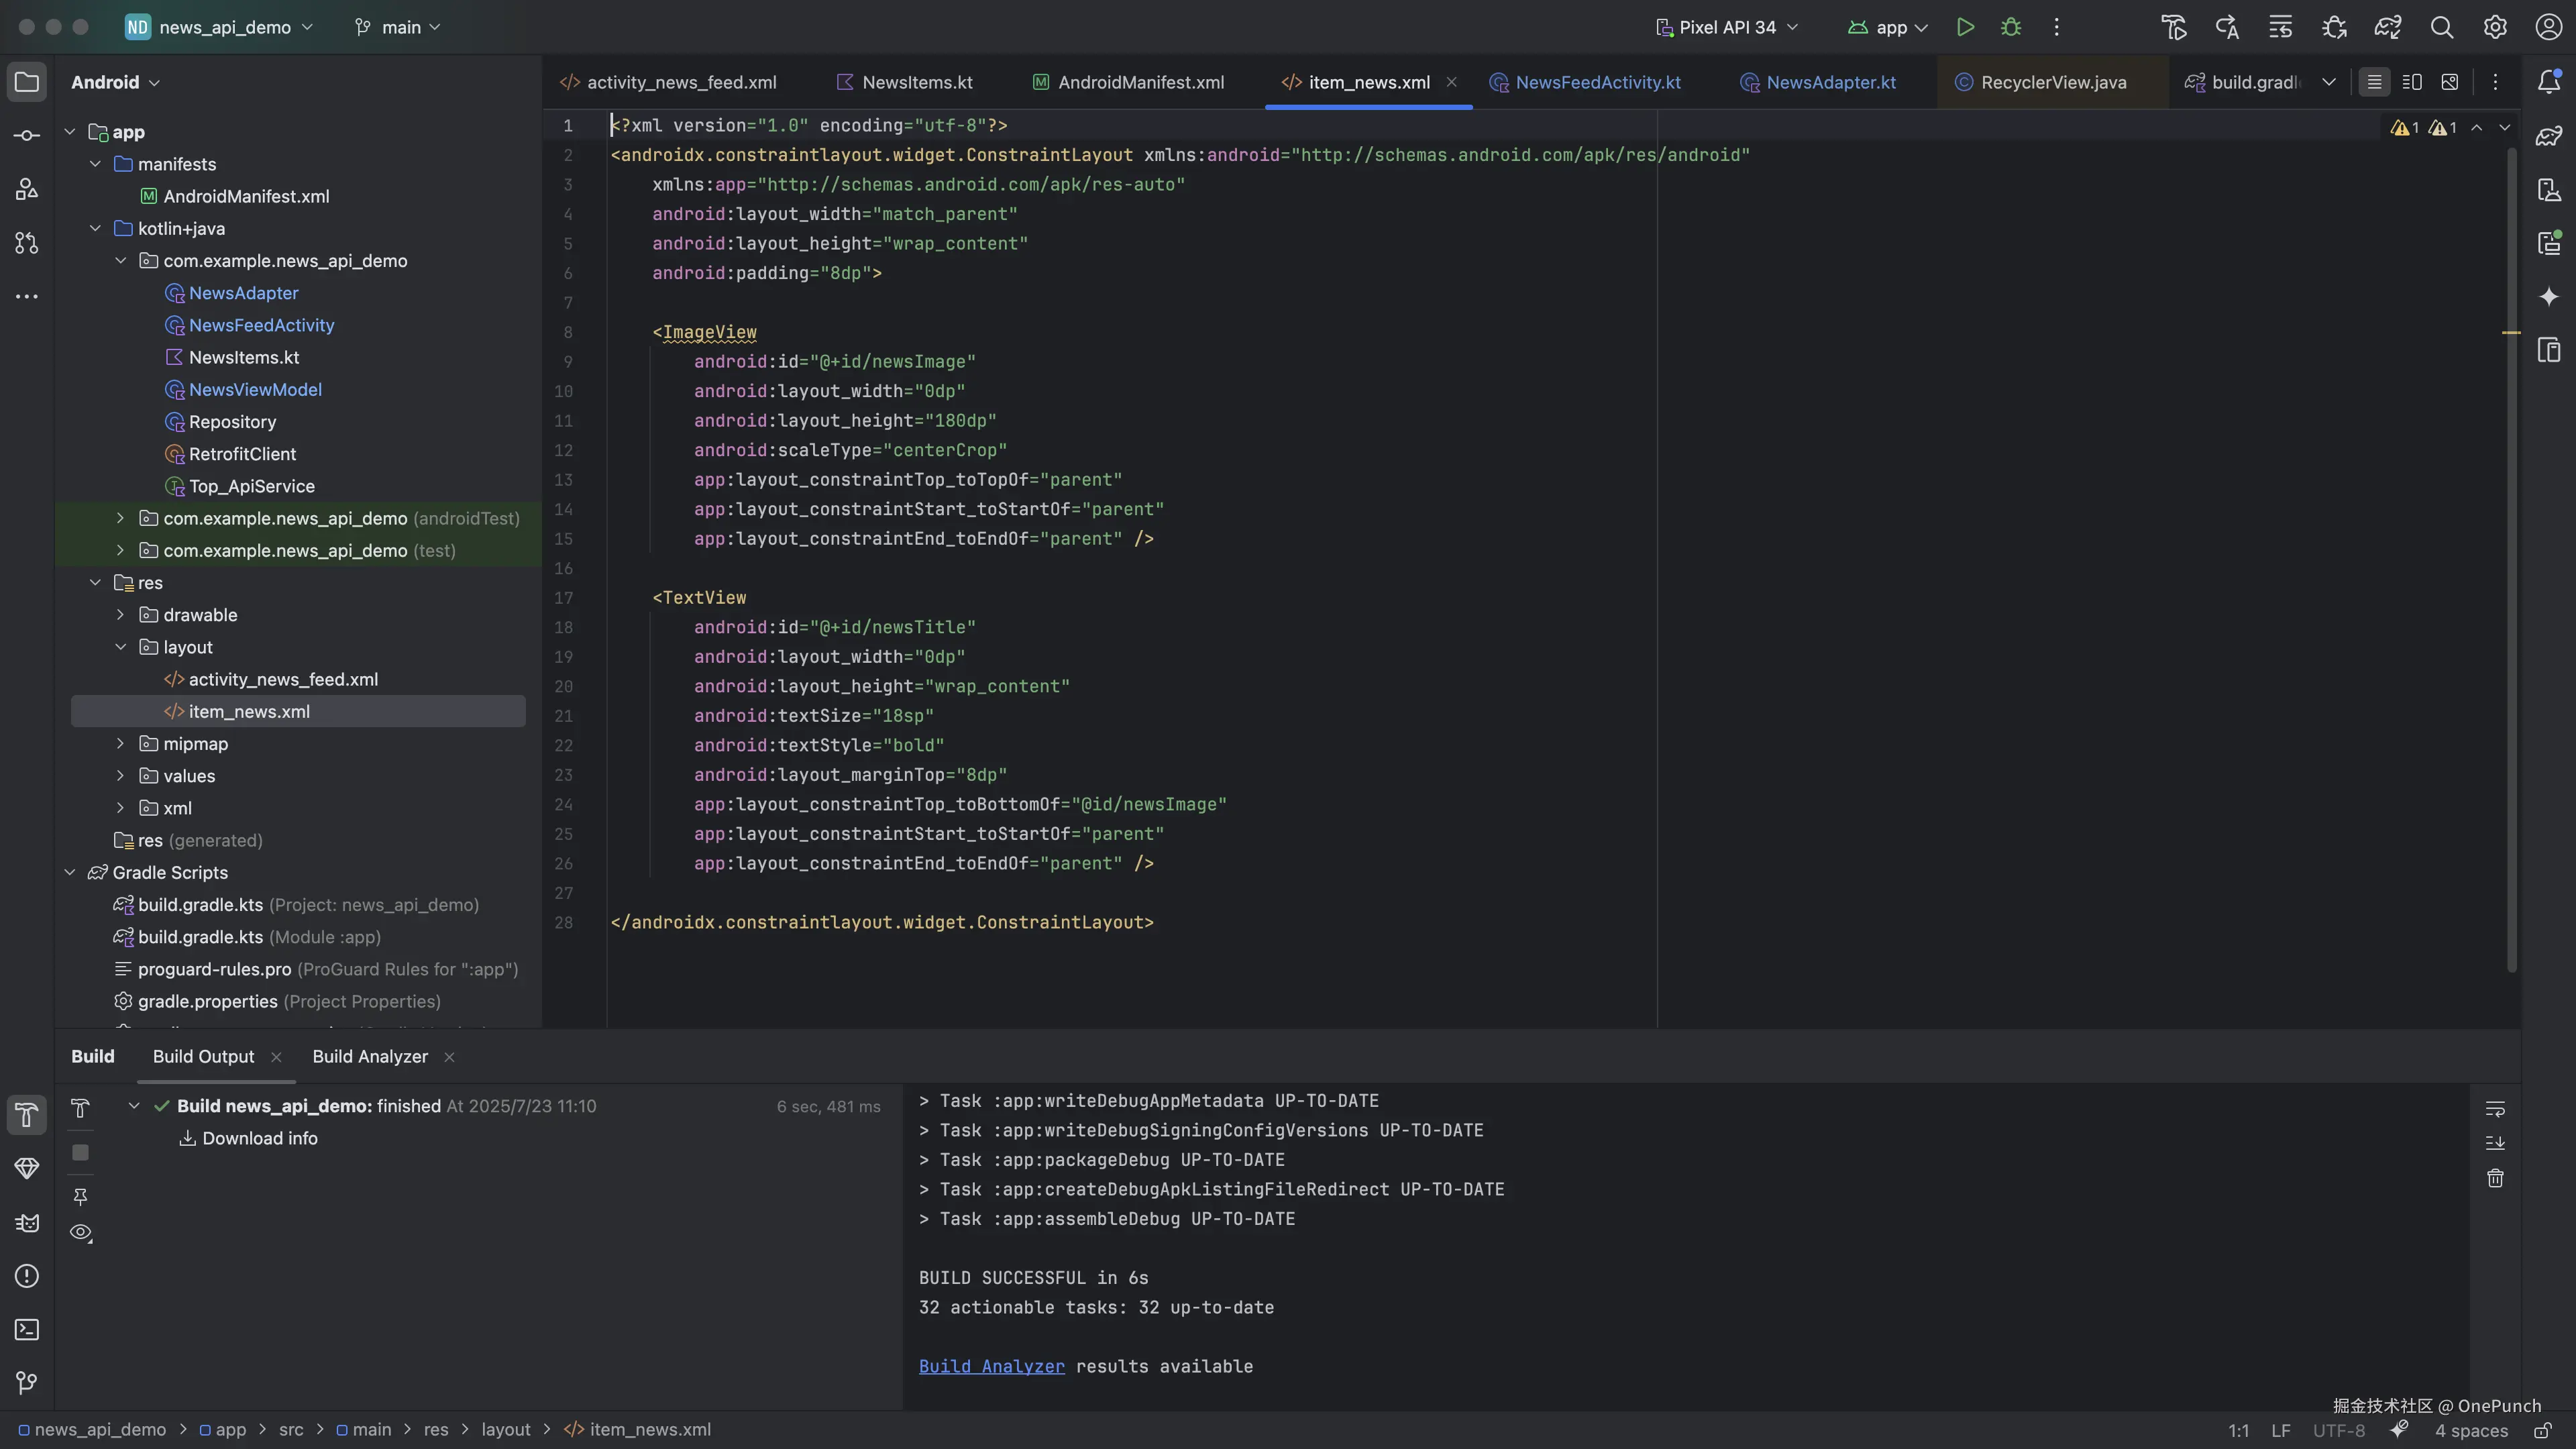The width and height of the screenshot is (2576, 1449).
Task: Click the Download info item
Action: (259, 1138)
